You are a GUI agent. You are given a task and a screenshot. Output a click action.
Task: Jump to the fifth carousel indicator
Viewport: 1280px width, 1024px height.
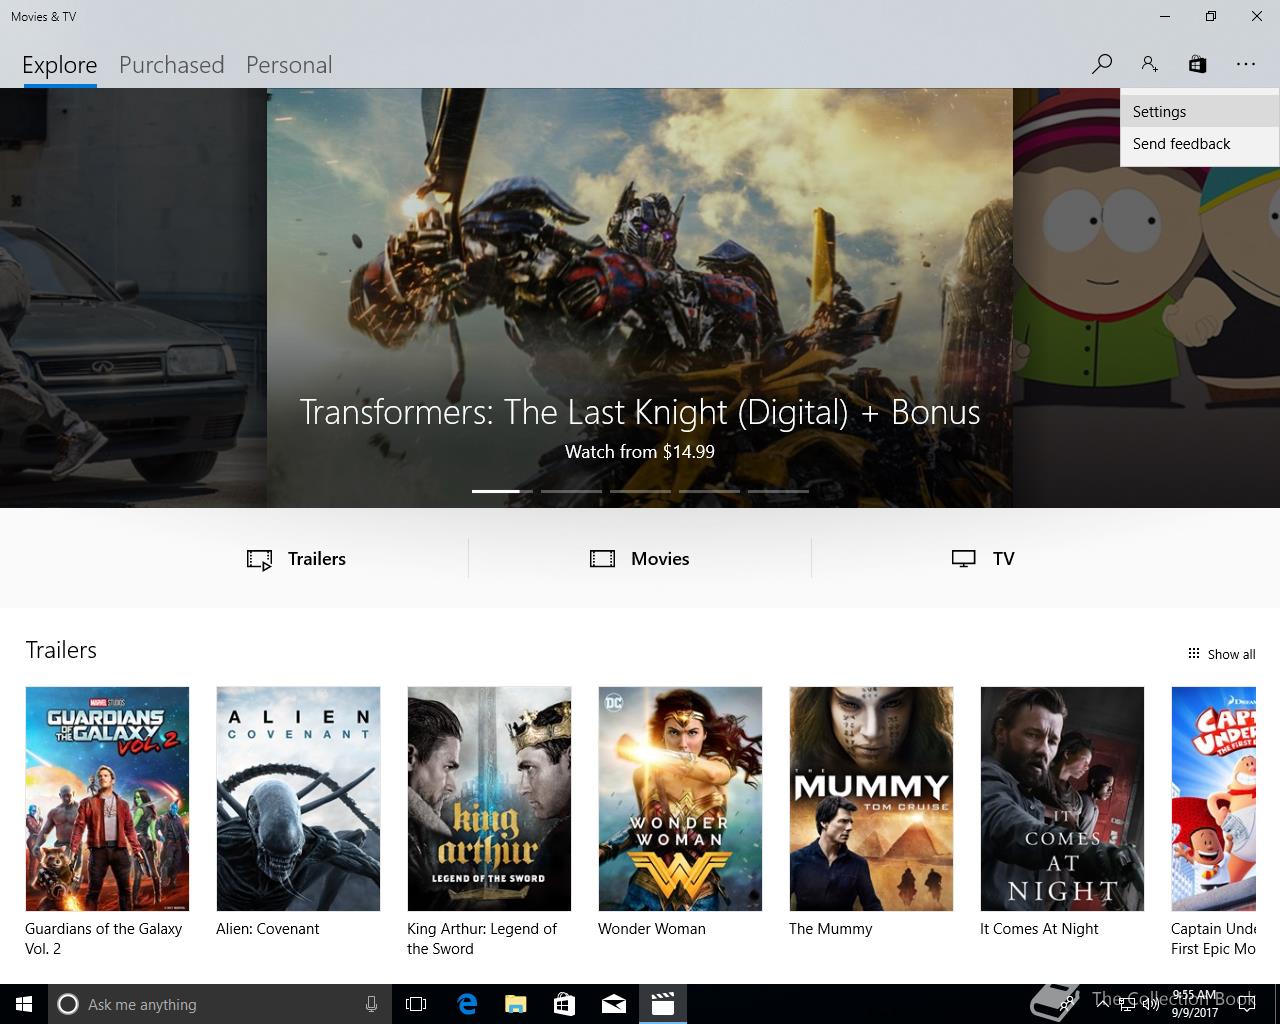click(778, 491)
